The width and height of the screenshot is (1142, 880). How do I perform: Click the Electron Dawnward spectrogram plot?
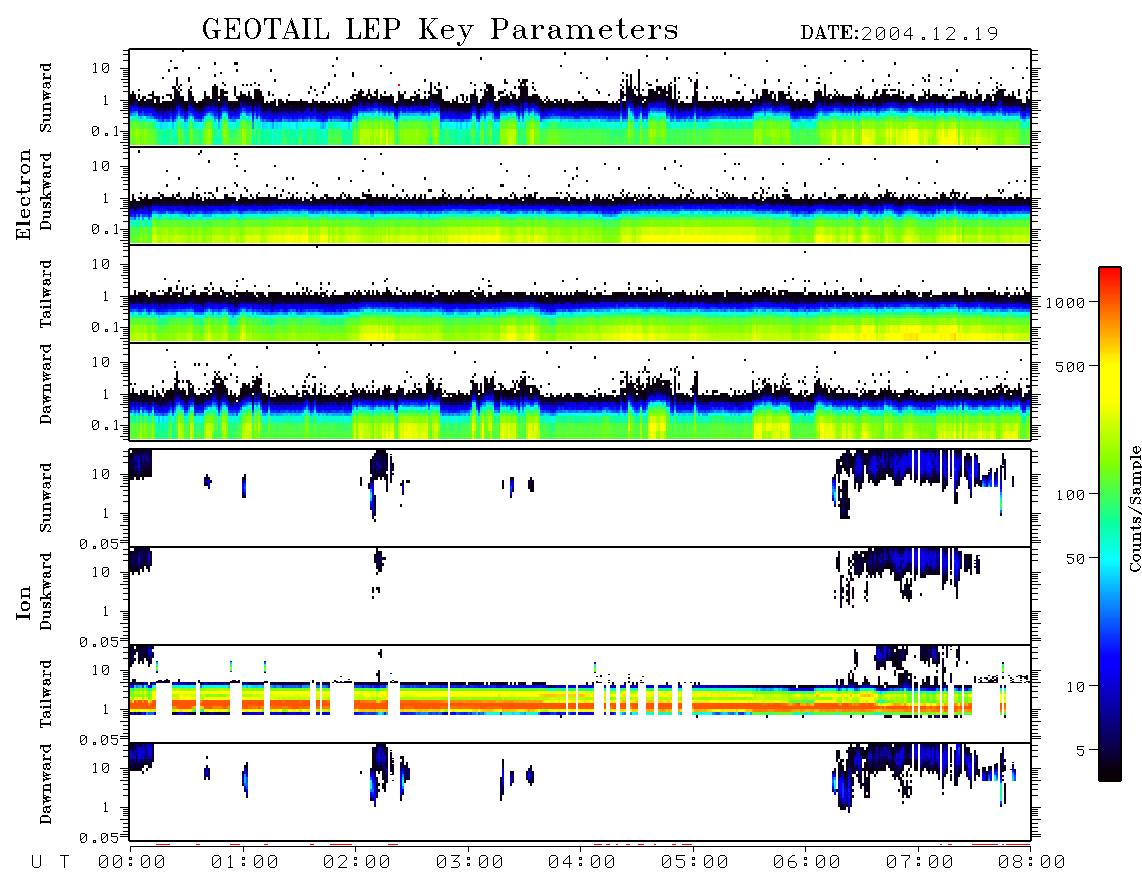click(x=580, y=392)
